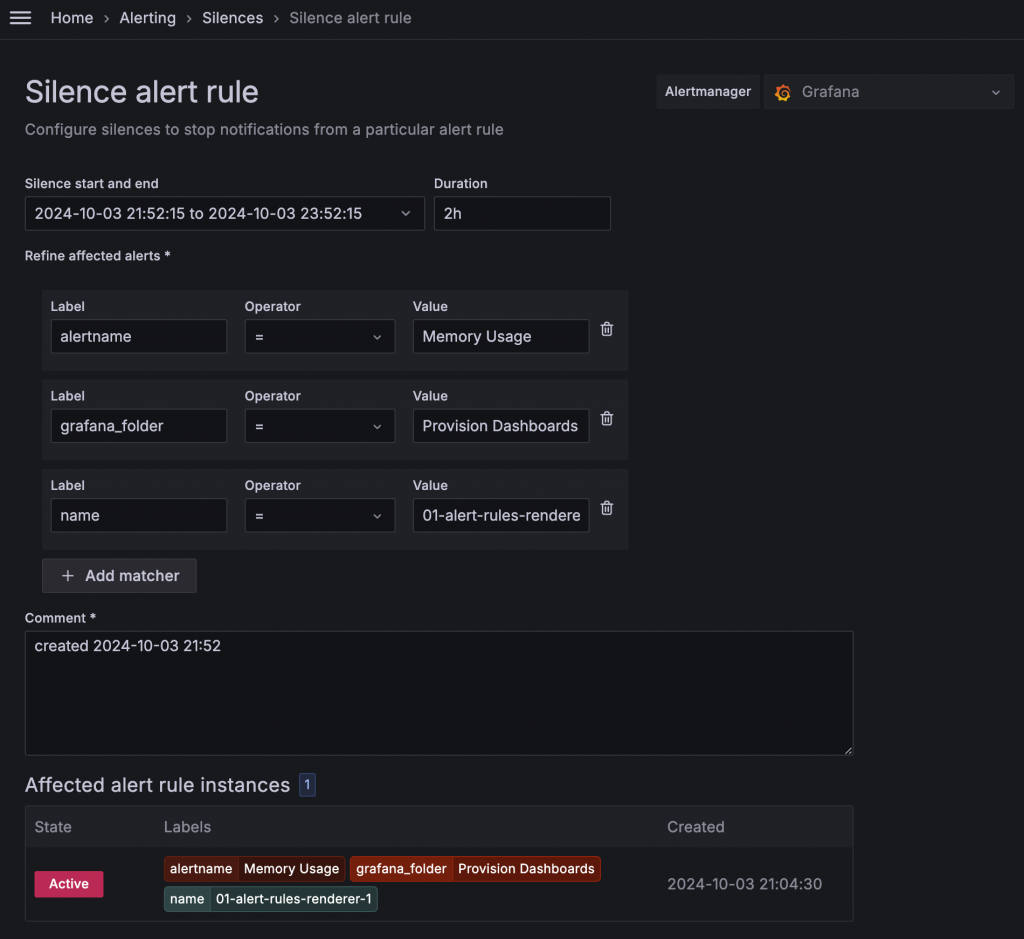Click the Active state badge
The width and height of the screenshot is (1024, 939).
coord(69,884)
